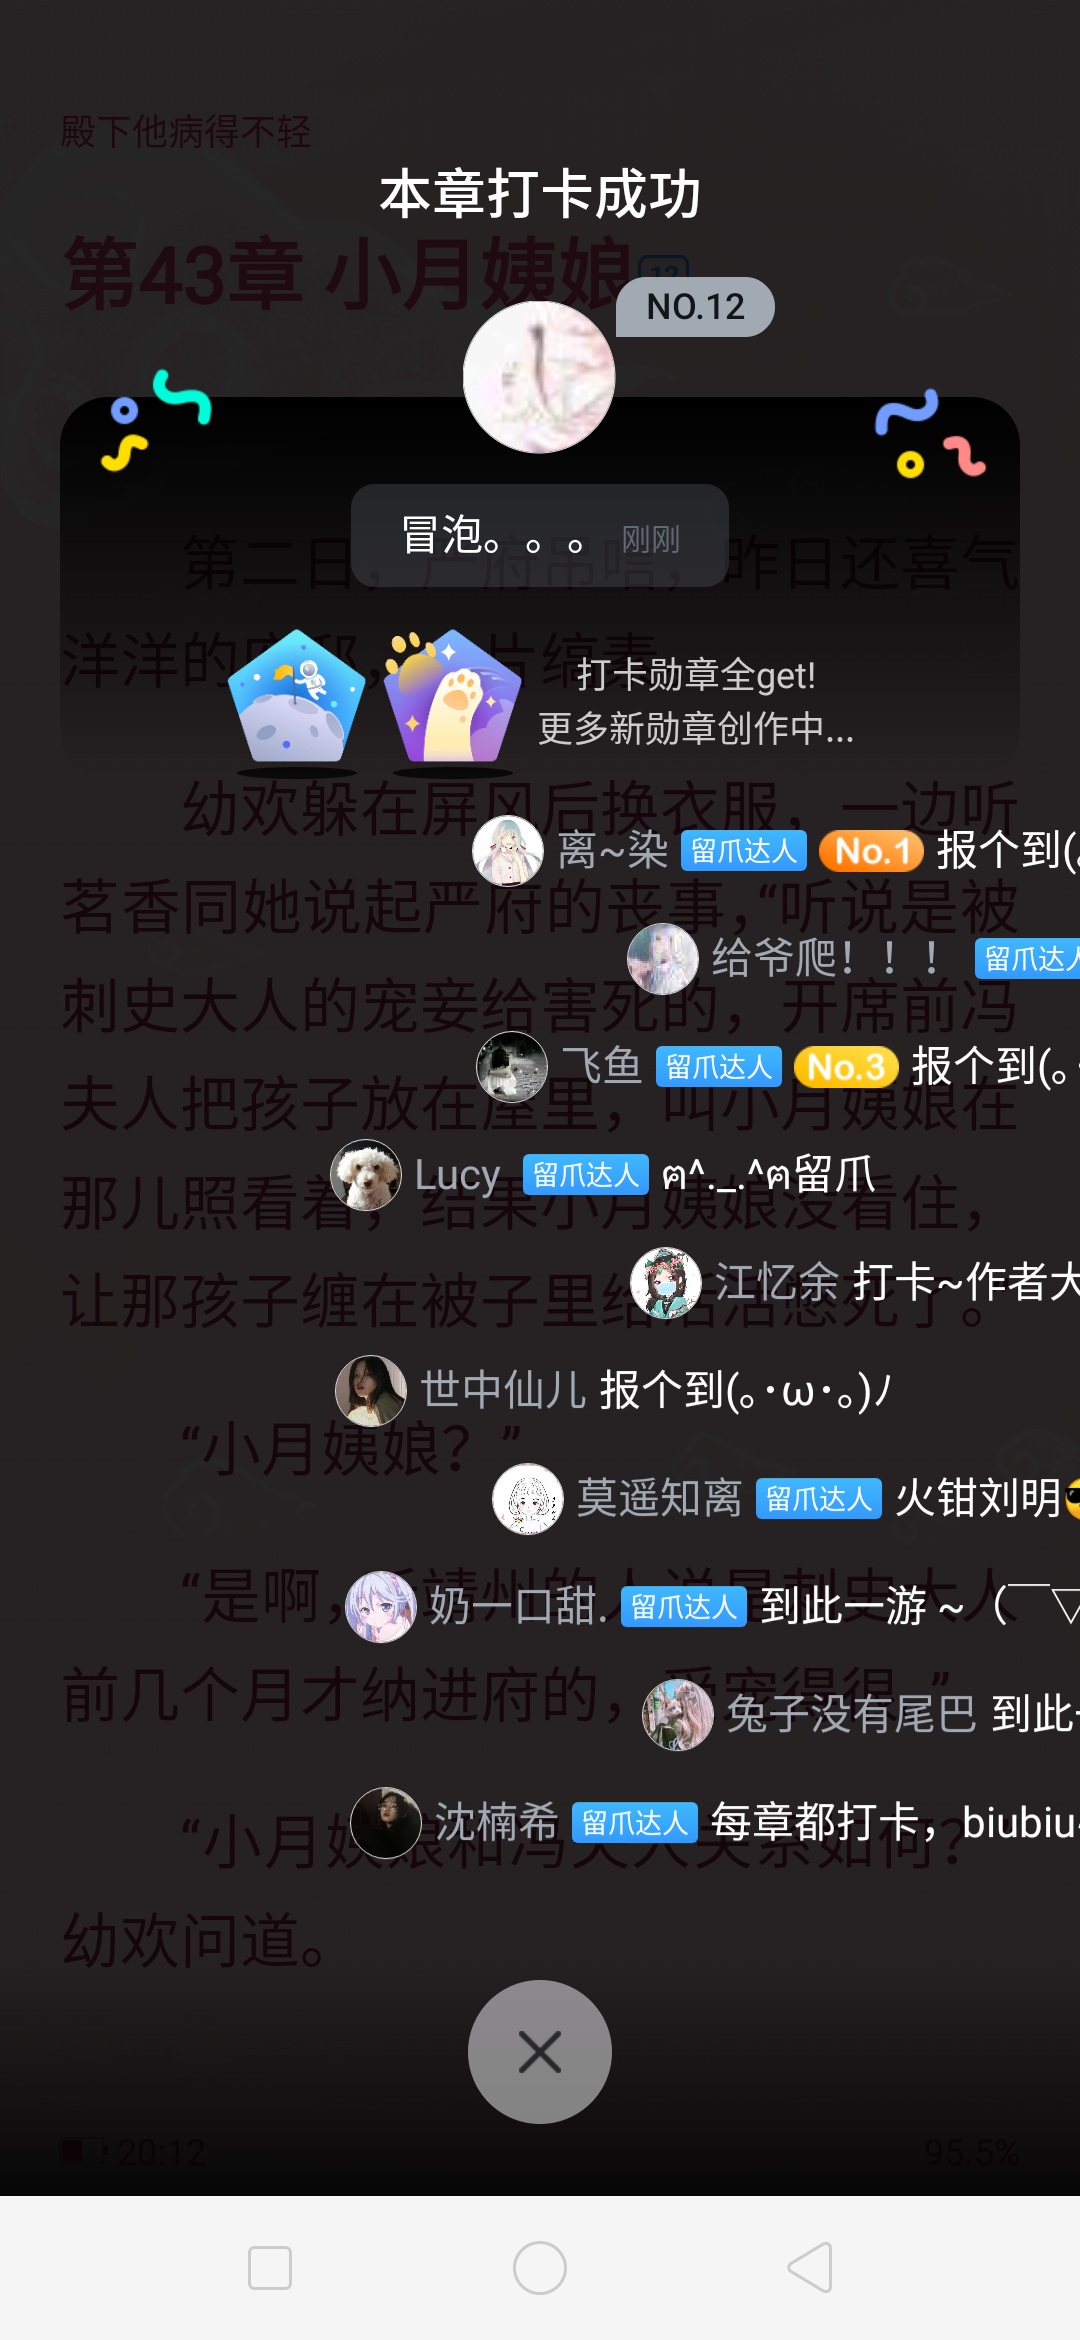Tap the moon astronaut medal badge
Screen dimensions: 1080x2340
pyautogui.click(x=297, y=702)
